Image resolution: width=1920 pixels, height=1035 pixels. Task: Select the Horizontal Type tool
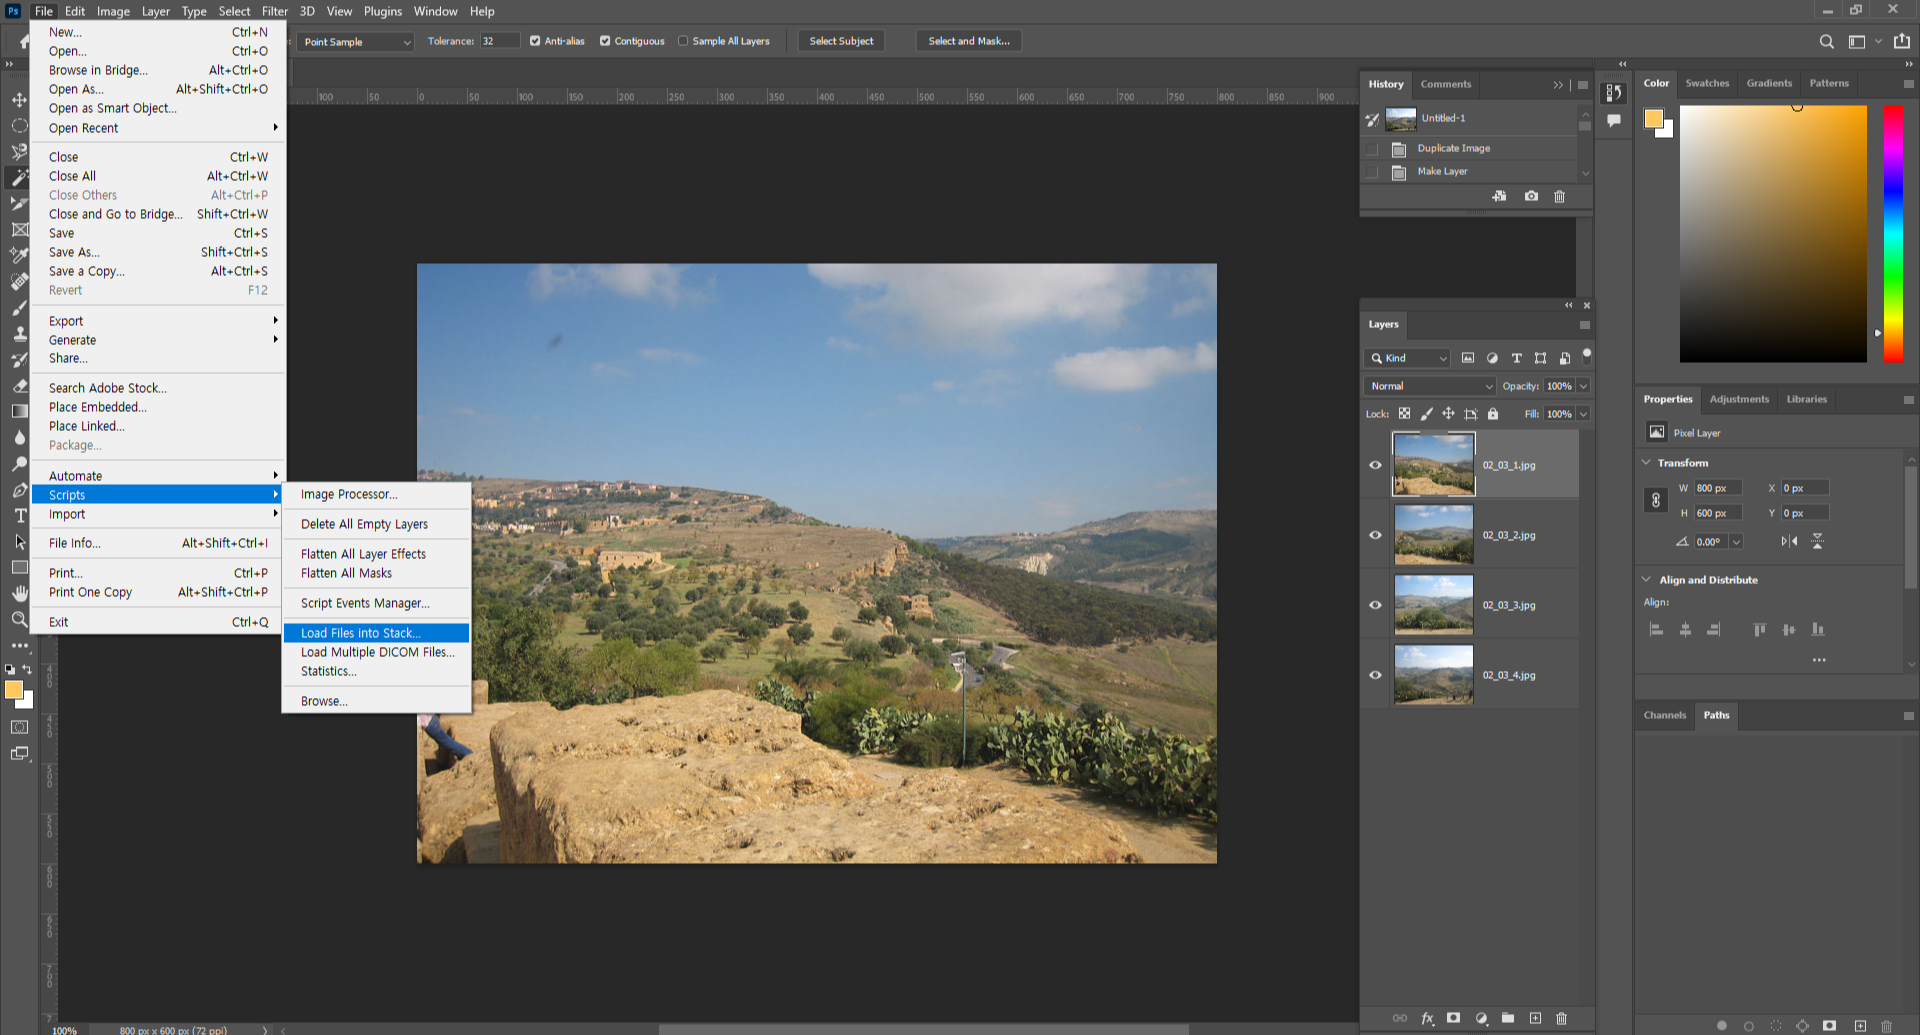(x=19, y=516)
